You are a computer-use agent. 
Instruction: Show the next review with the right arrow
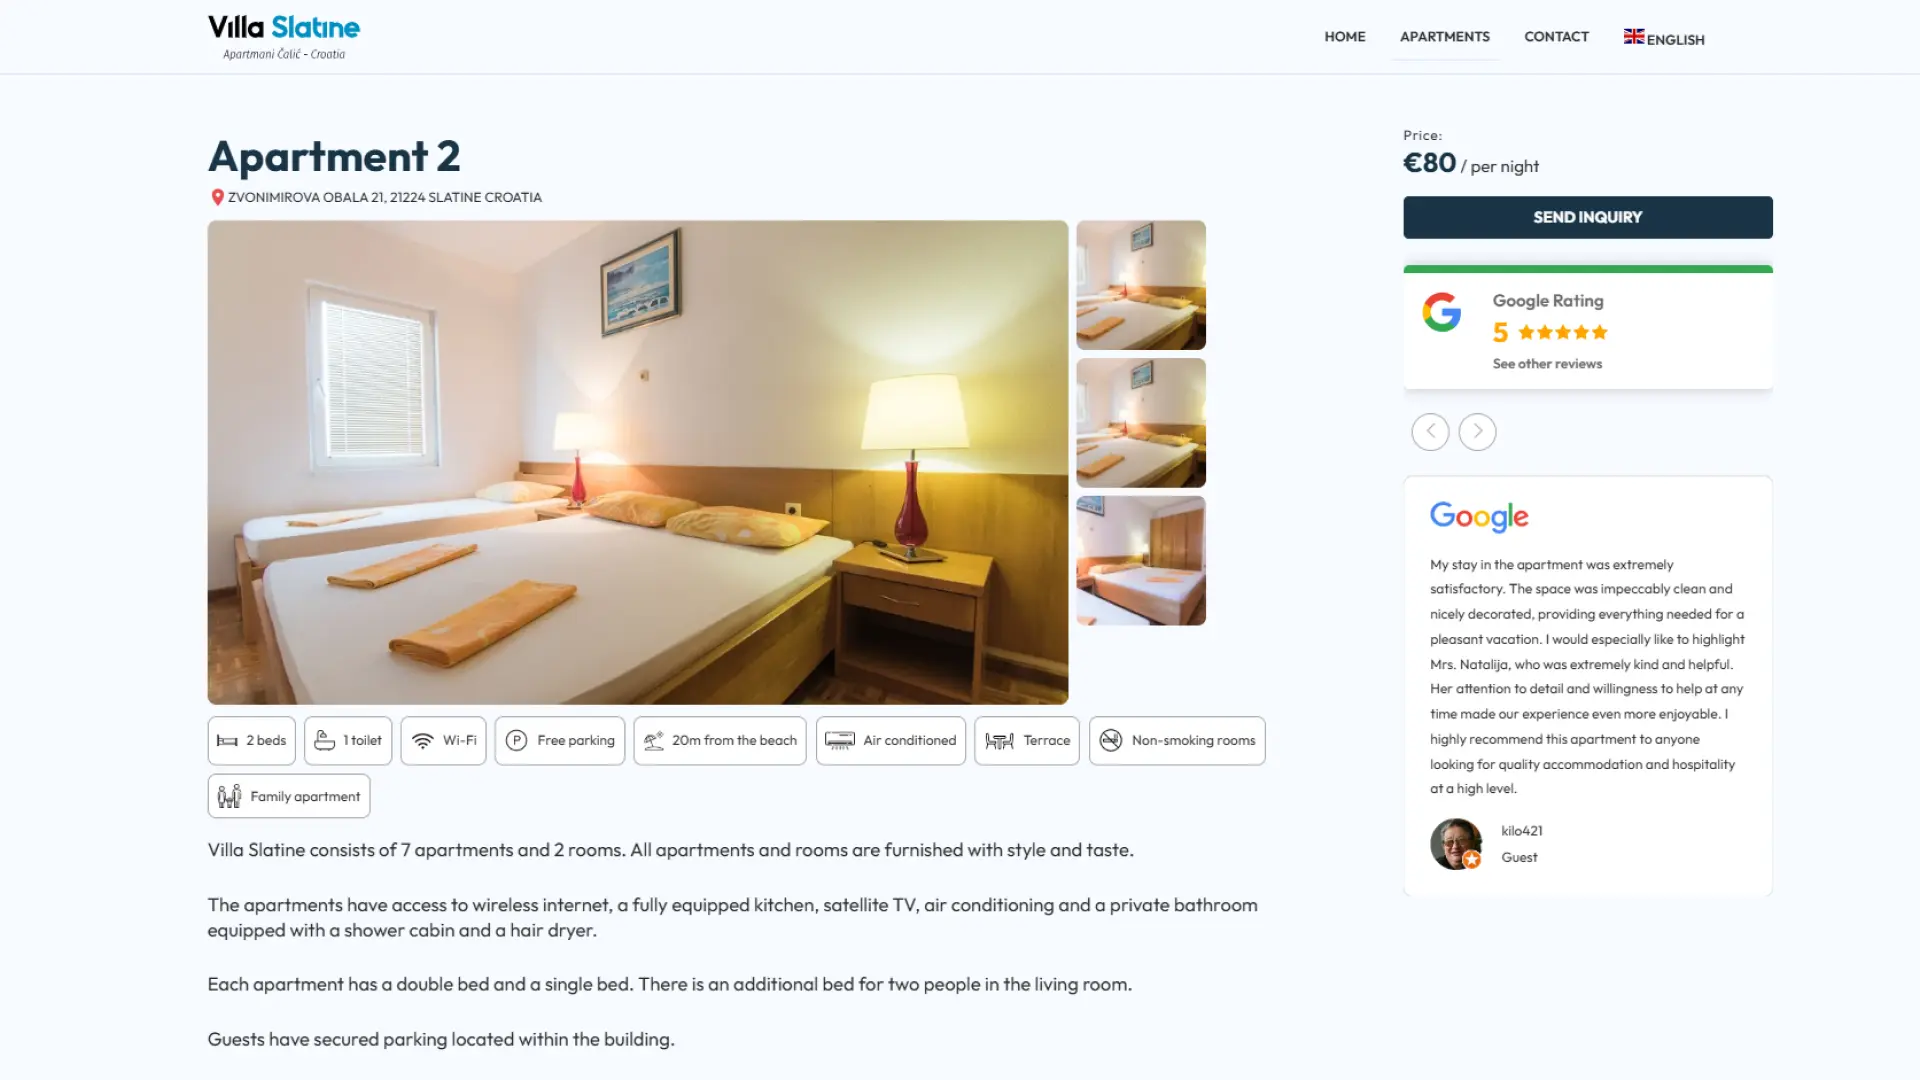(x=1477, y=432)
